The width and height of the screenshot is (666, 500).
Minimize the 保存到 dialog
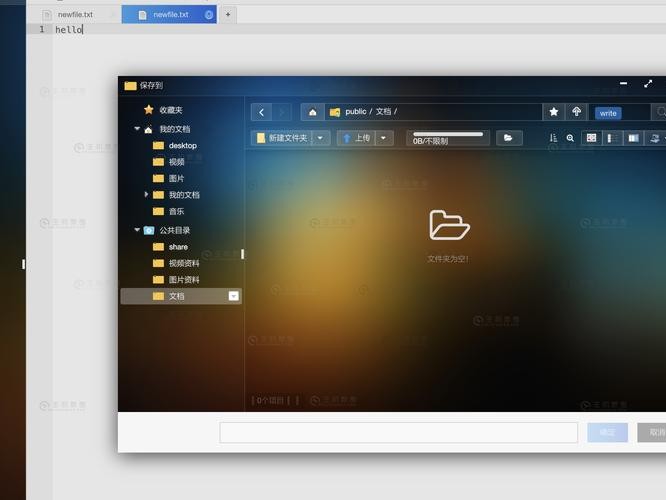(623, 84)
